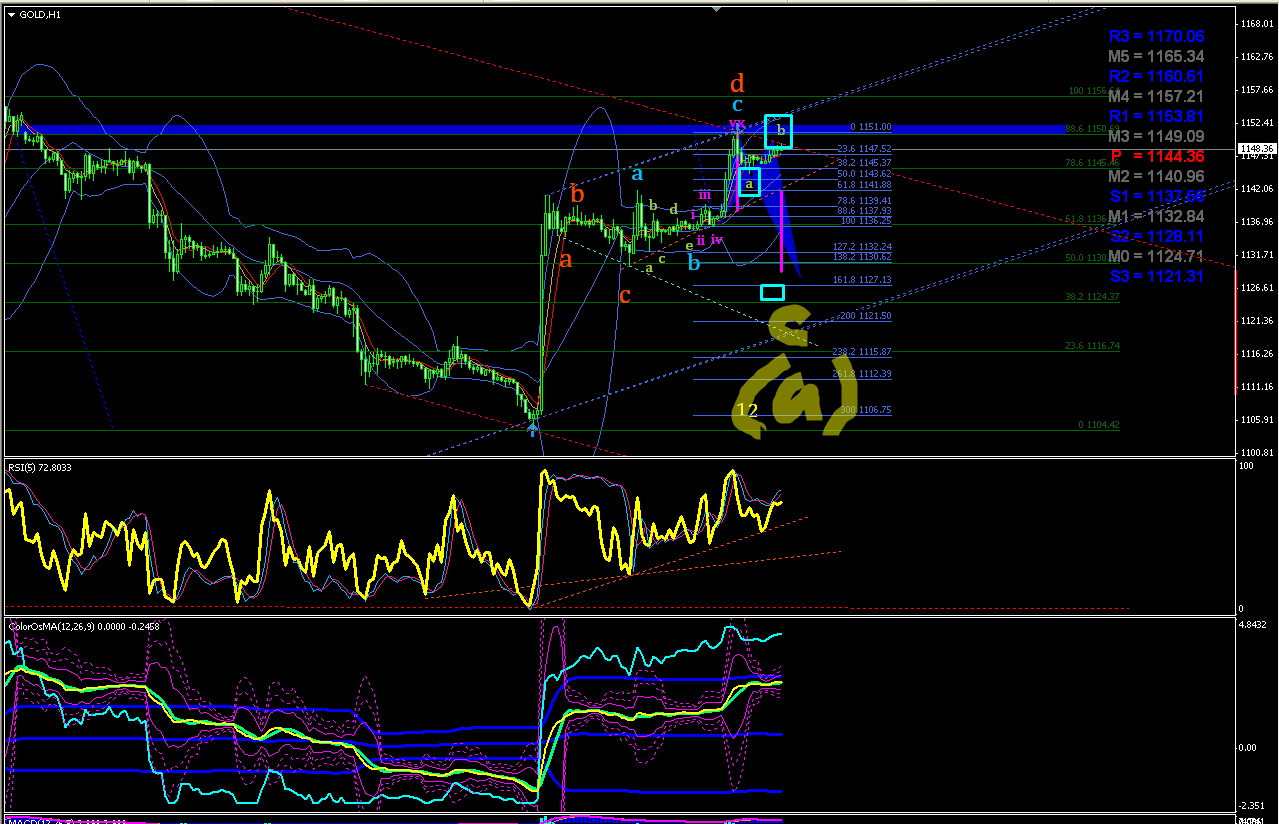Screen dimensions: 1279x824
Task: Click the 4.8432 value on ColorOsMA scale
Action: tap(1254, 624)
